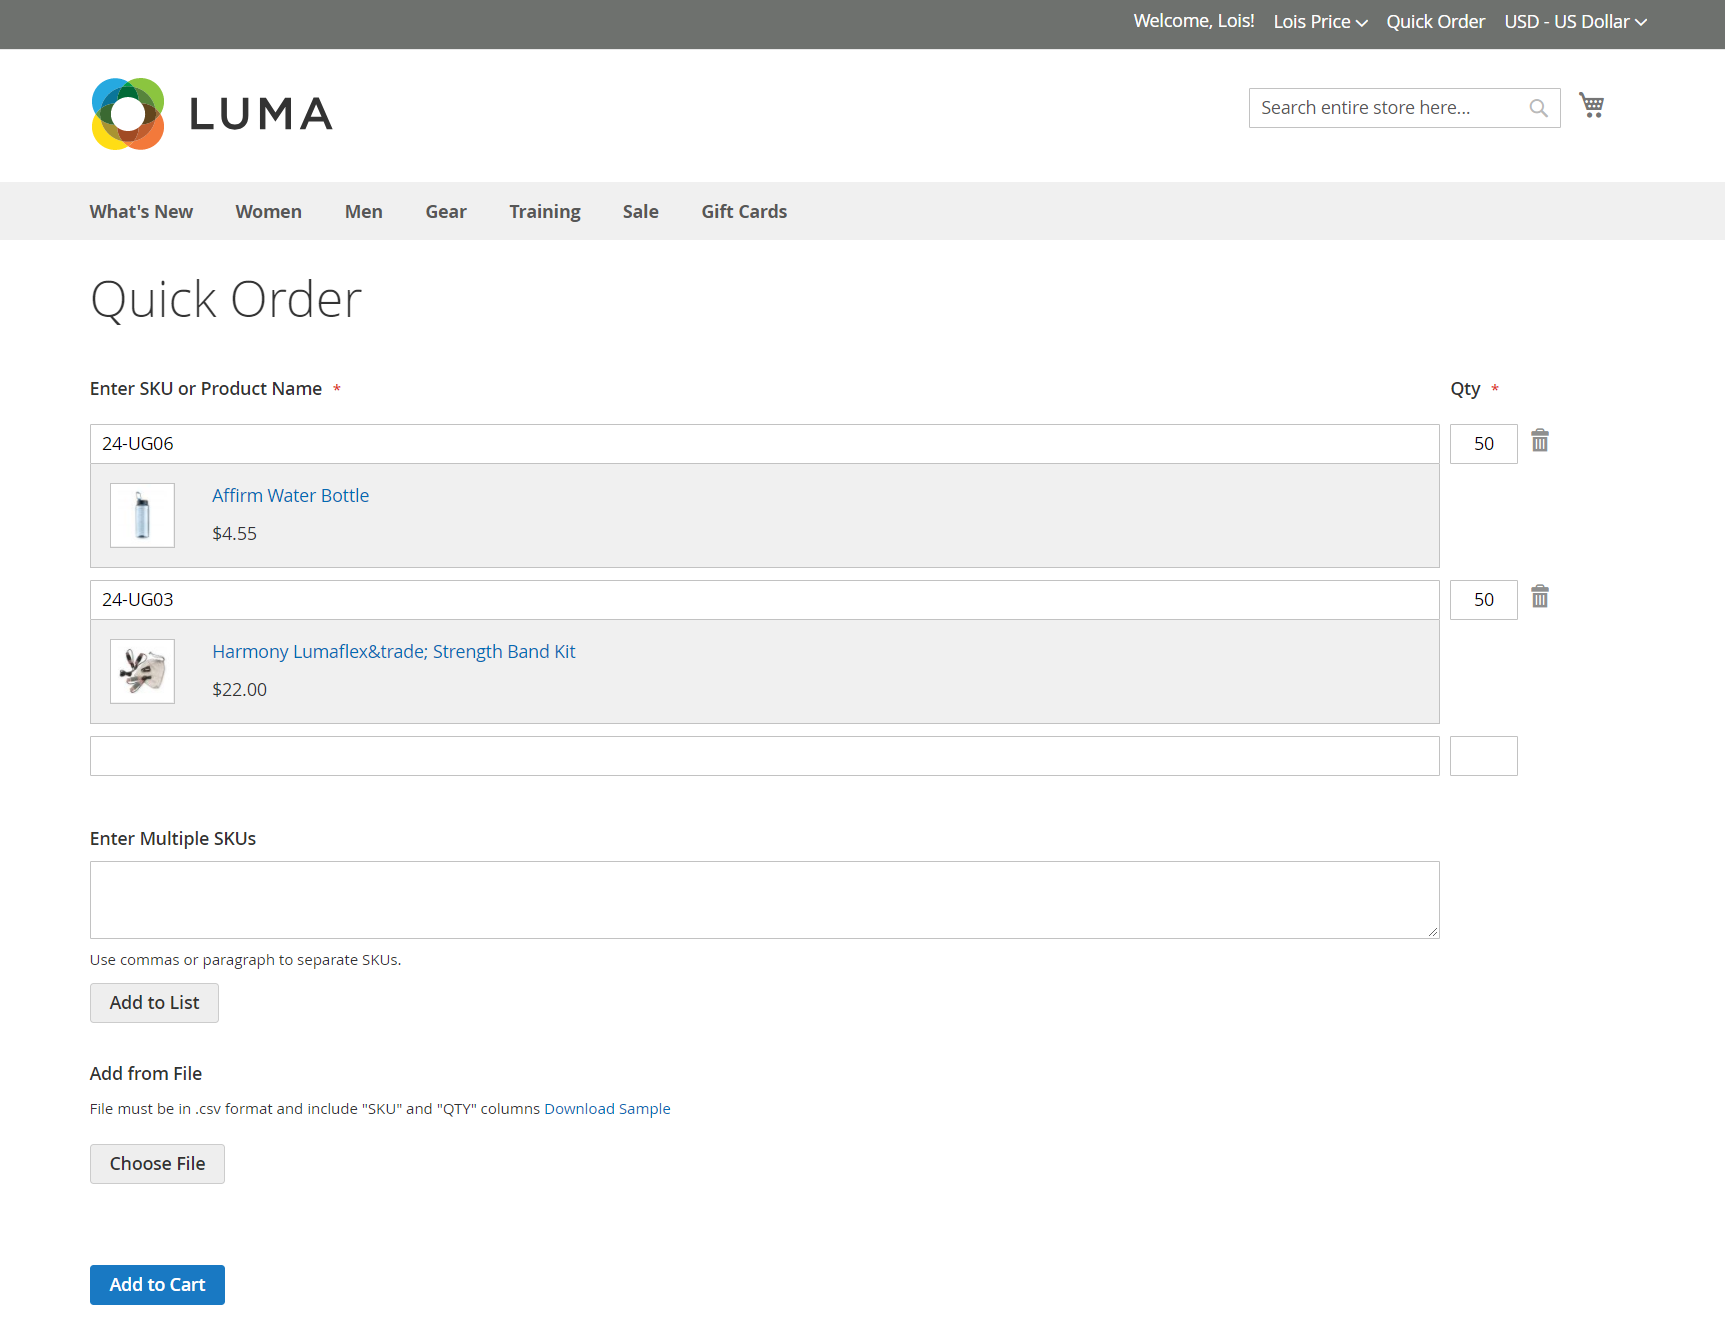
Task: Remove Affirm Water Bottle with trash icon
Action: (1540, 441)
